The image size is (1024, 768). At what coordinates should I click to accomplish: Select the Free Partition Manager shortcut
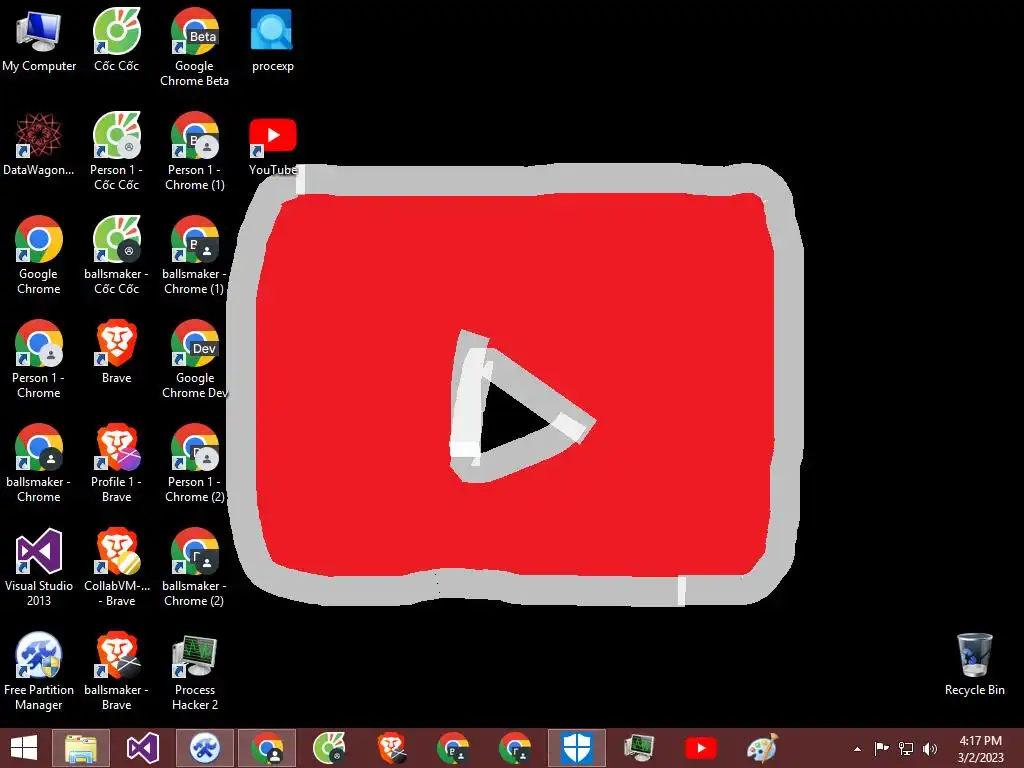pos(39,671)
